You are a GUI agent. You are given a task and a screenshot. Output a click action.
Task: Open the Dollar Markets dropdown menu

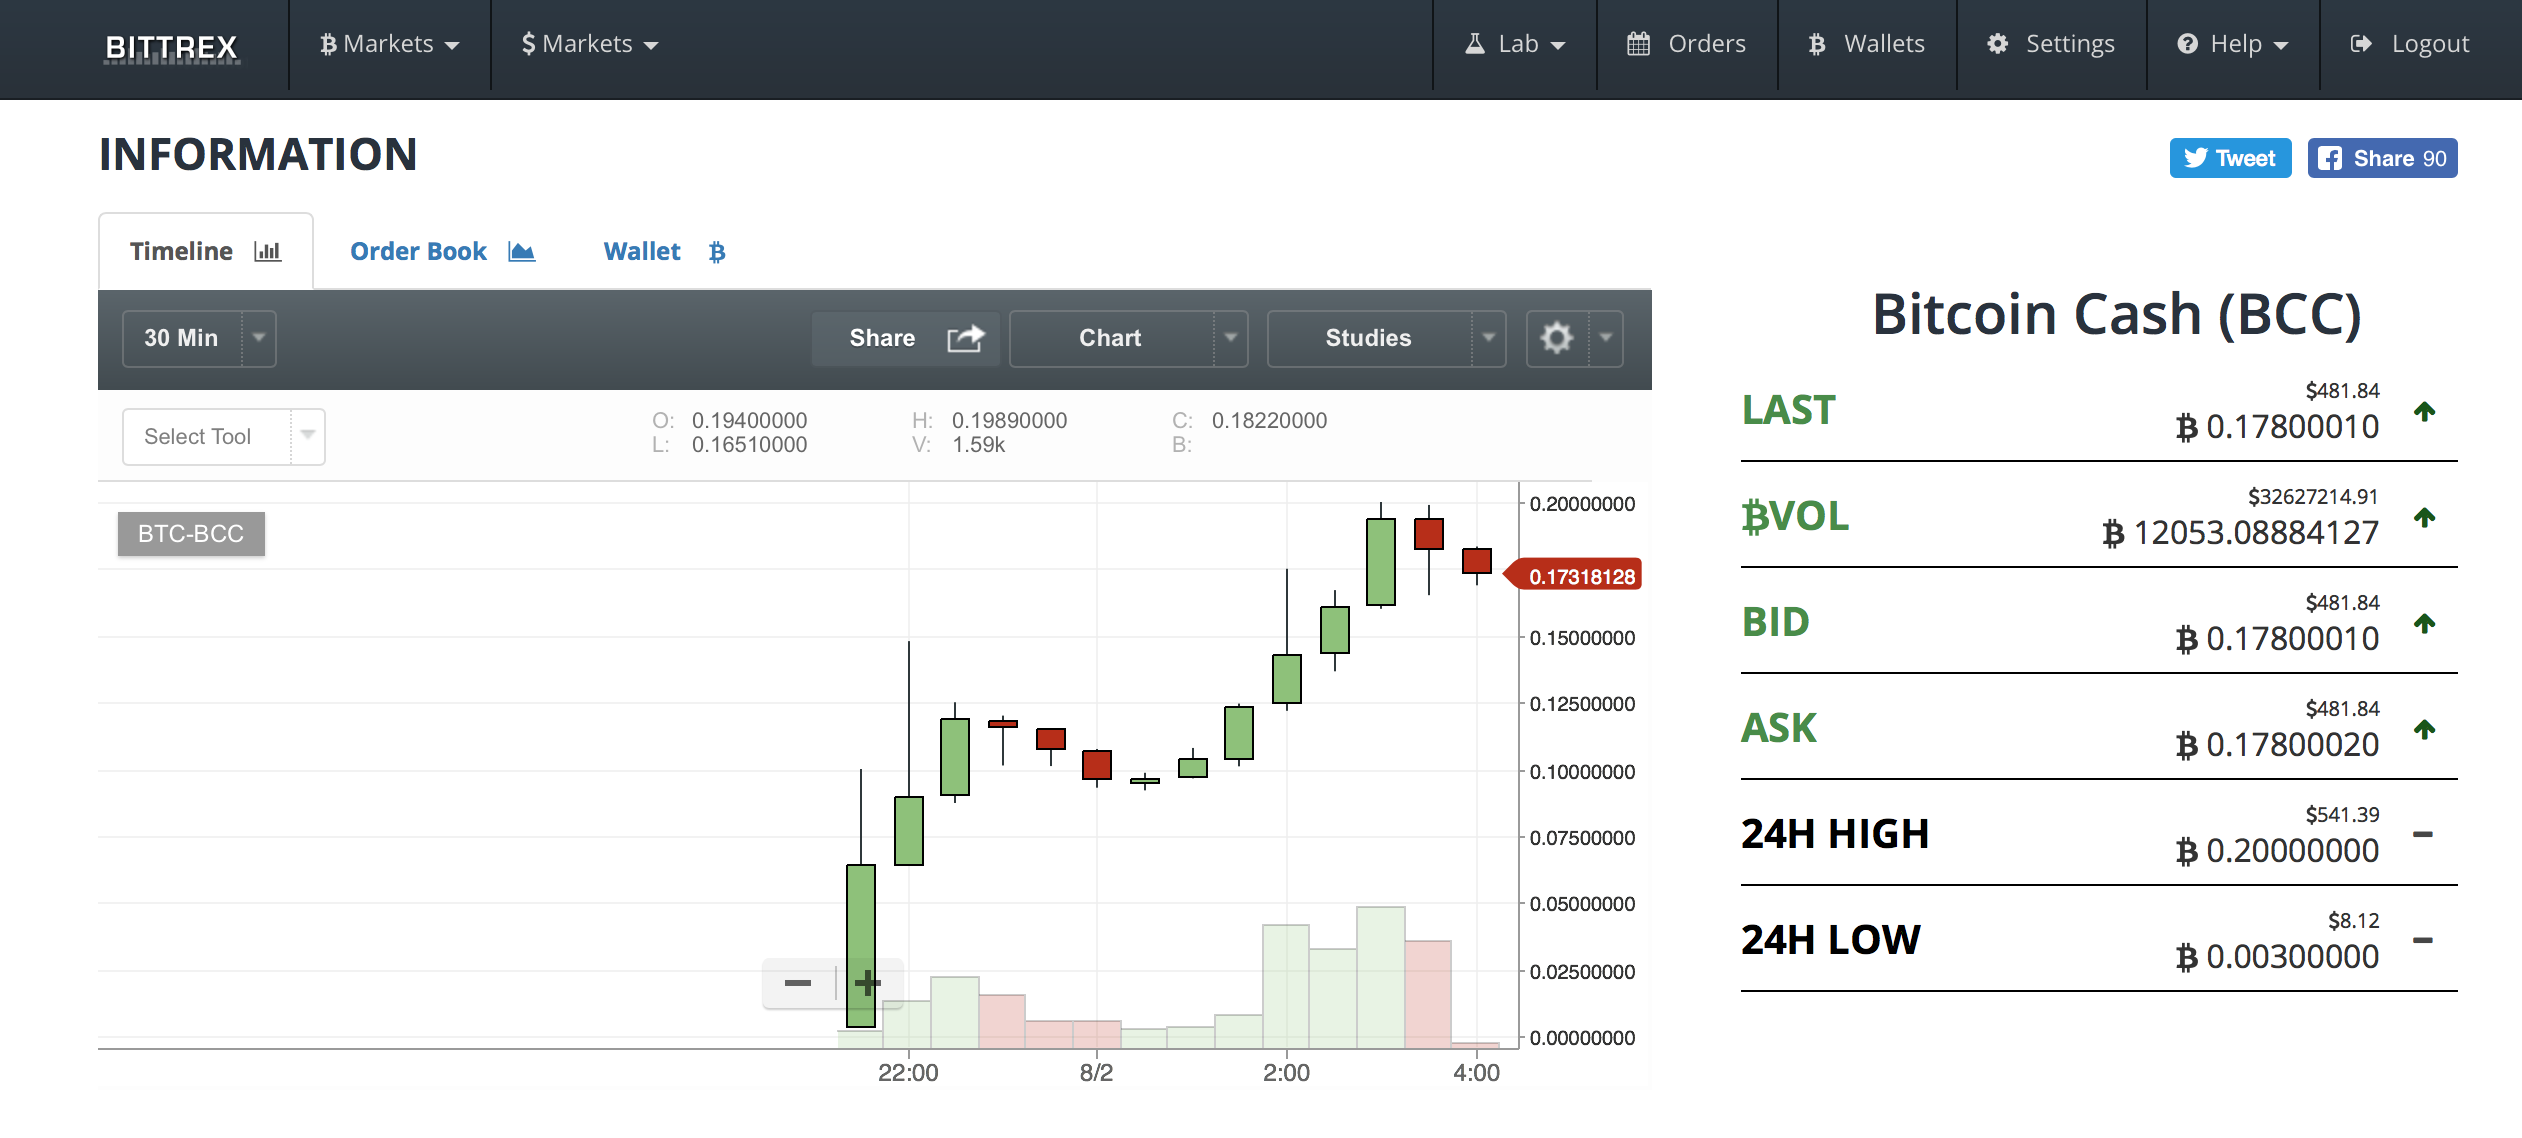590,44
